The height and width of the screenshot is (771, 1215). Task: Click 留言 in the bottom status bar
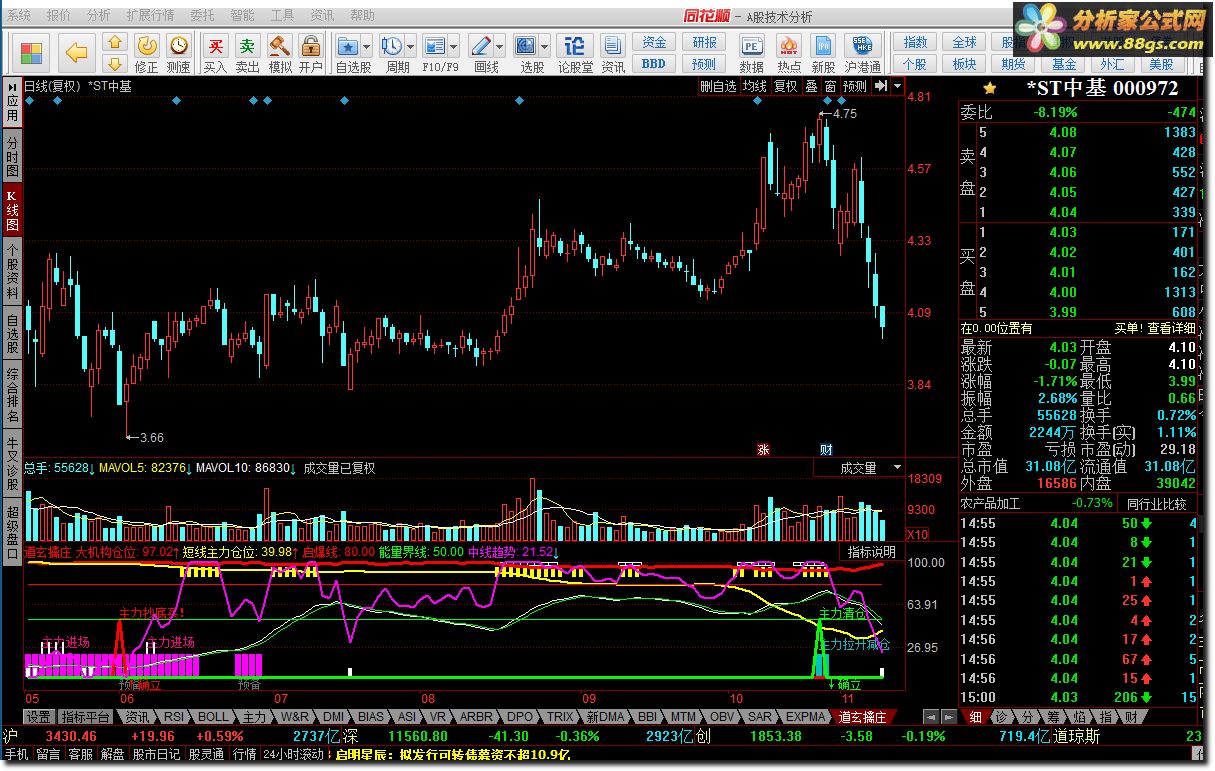[x=48, y=754]
